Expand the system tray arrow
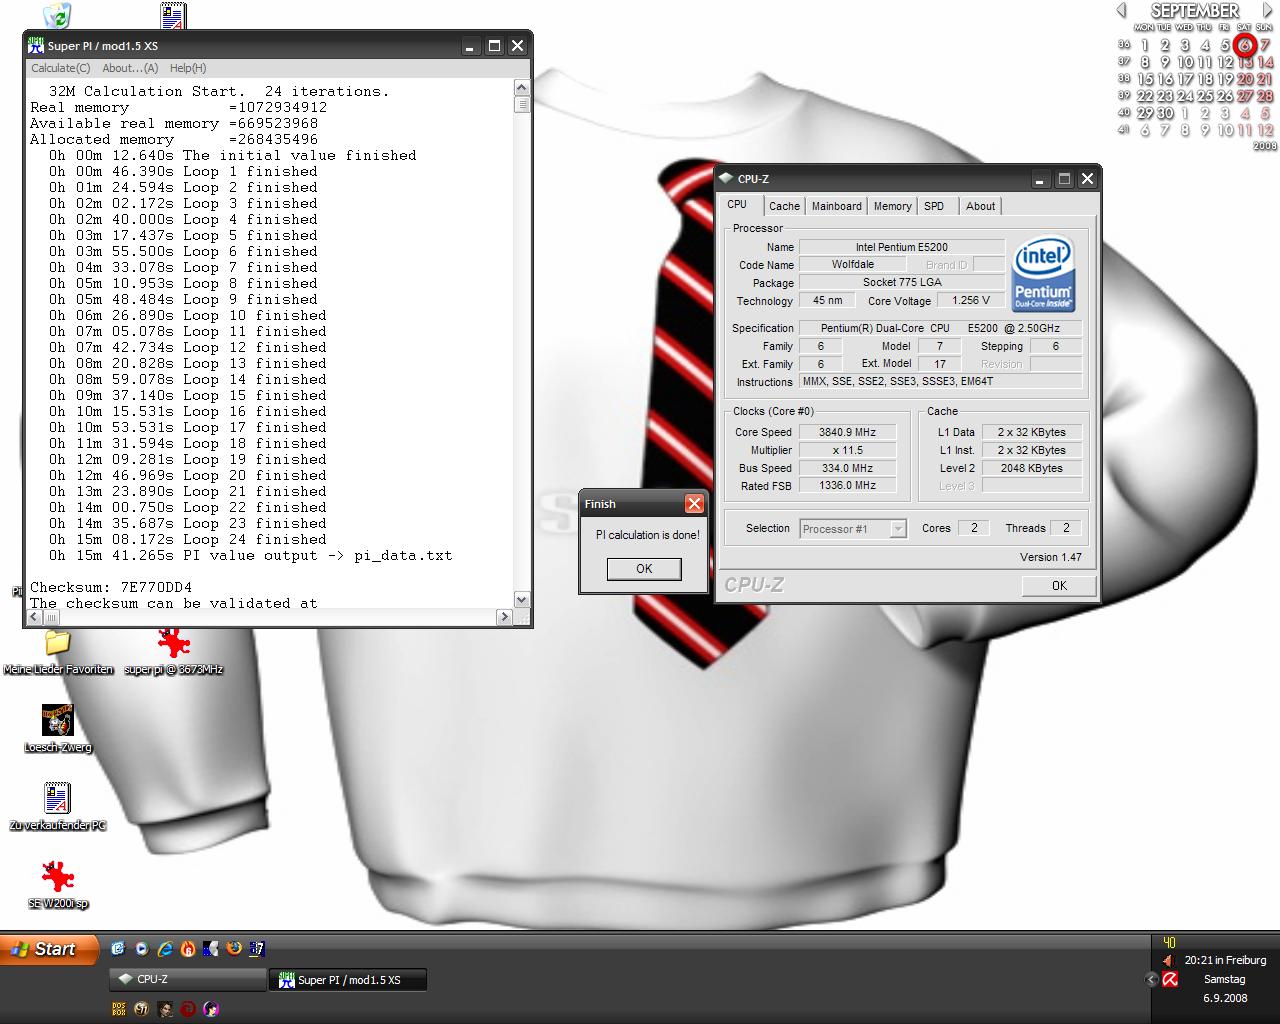The height and width of the screenshot is (1024, 1280). pos(1151,979)
